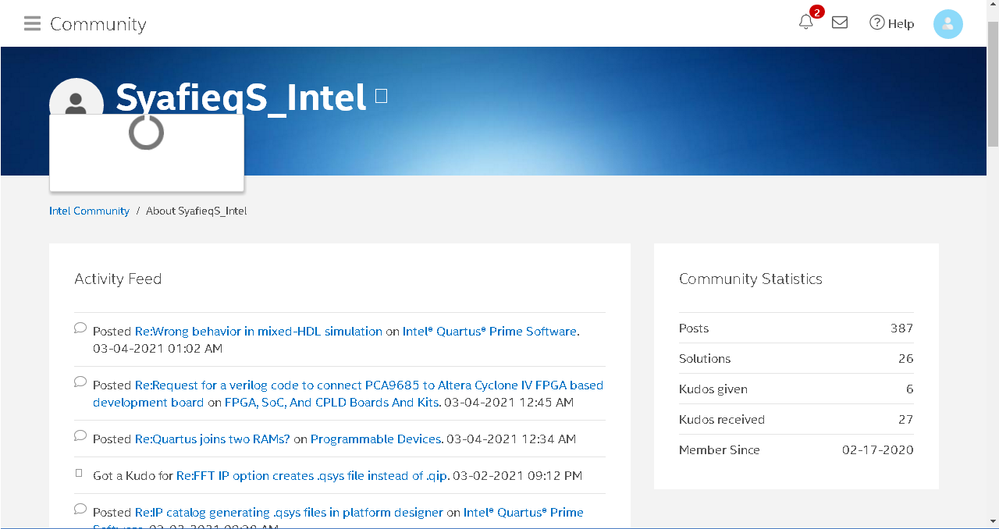This screenshot has height=529, width=999.
Task: Open the Help menu
Action: pos(891,23)
